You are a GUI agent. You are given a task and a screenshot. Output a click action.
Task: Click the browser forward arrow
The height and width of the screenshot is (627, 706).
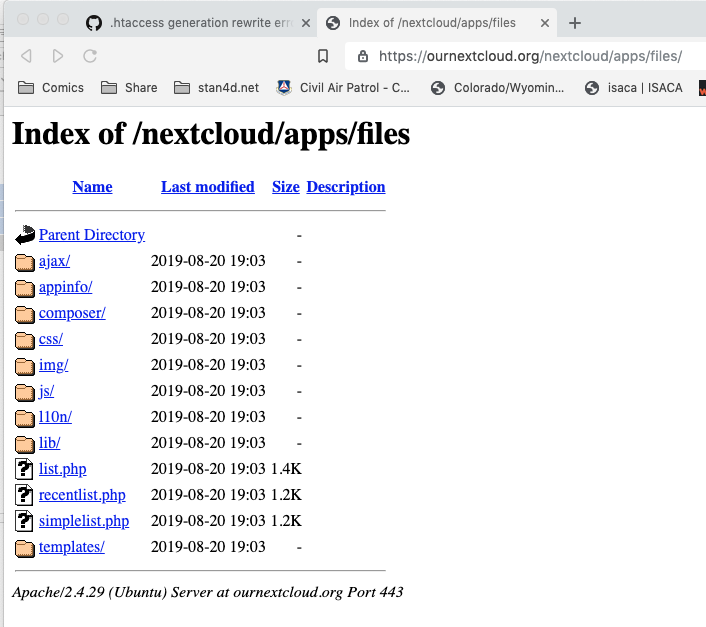pos(58,56)
